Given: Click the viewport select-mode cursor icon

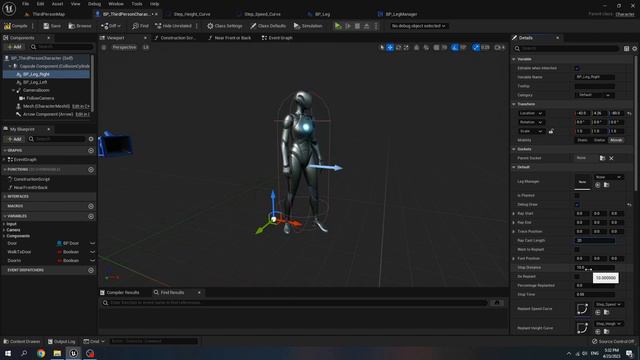Looking at the screenshot, I should click(382, 47).
